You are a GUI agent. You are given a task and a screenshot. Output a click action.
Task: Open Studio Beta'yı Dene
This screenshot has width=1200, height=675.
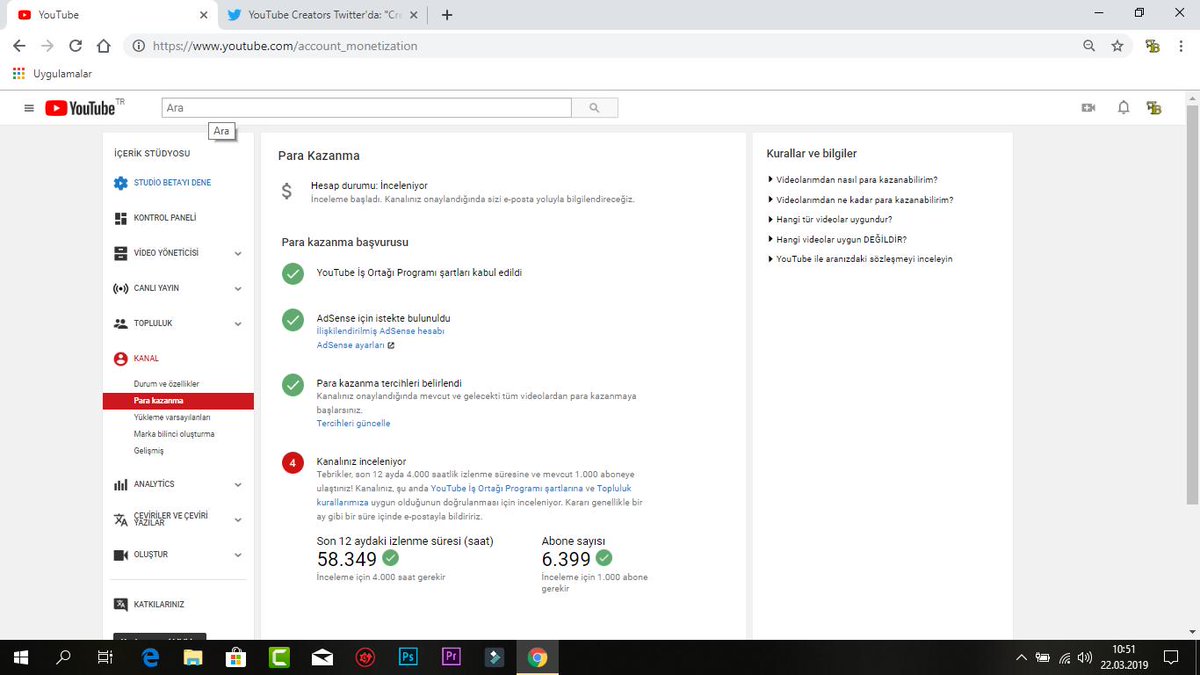click(172, 183)
